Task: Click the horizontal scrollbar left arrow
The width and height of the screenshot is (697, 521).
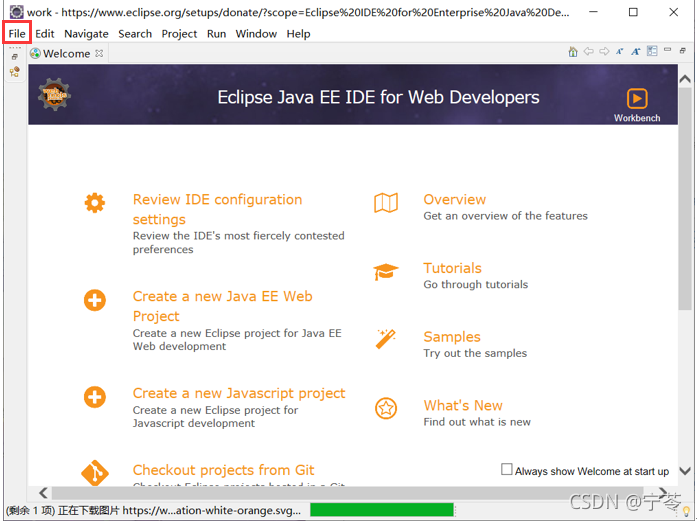Action: pyautogui.click(x=43, y=493)
